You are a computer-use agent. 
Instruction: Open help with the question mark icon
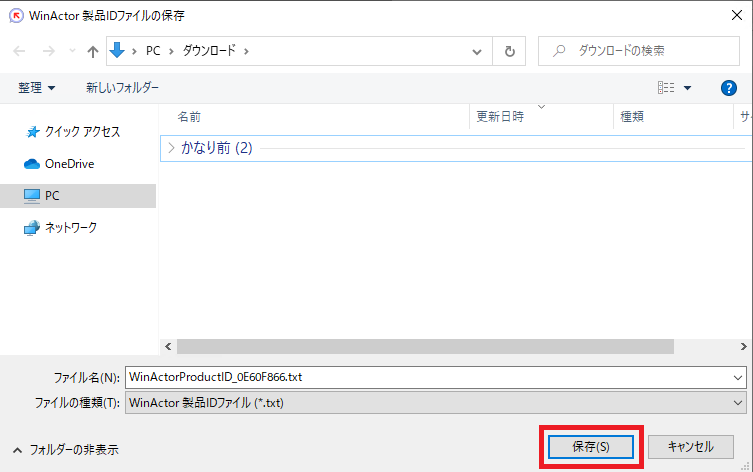pyautogui.click(x=729, y=88)
